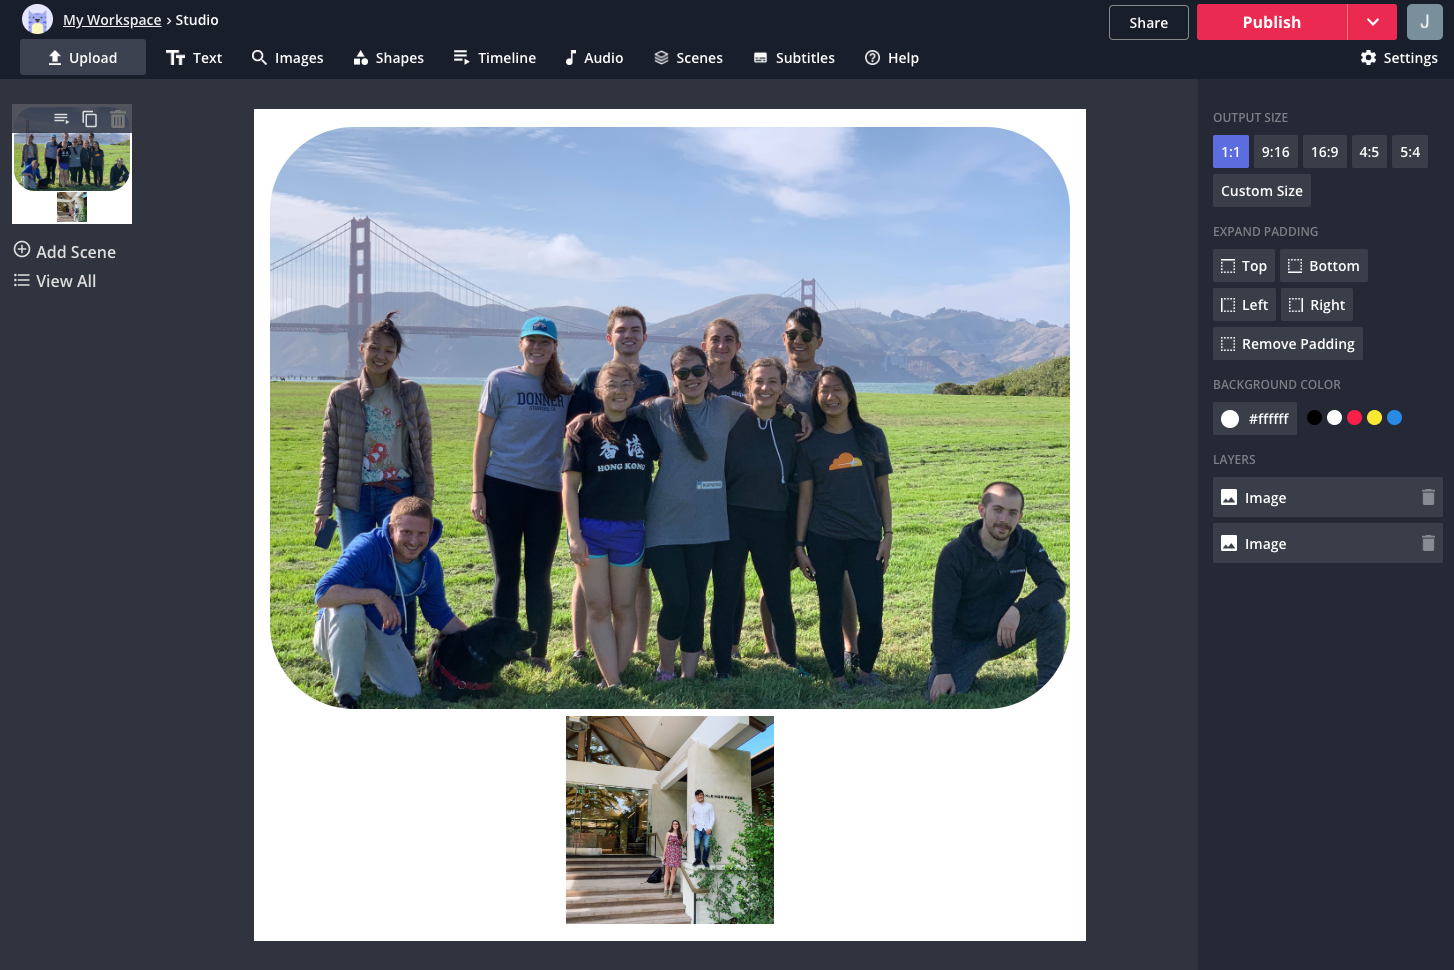Expand padding on the Right
This screenshot has width=1454, height=970.
[1317, 305]
